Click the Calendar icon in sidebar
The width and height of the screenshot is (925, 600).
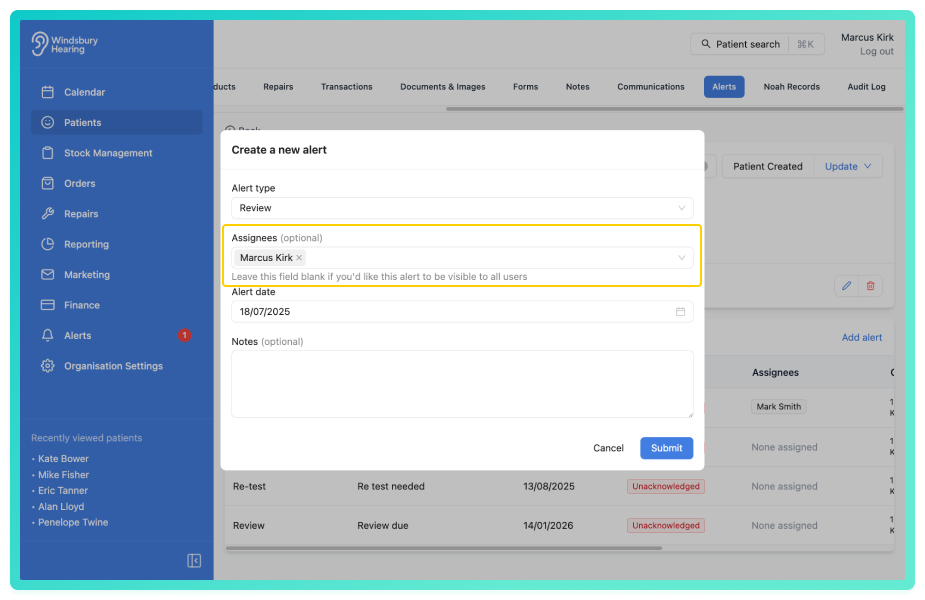click(48, 92)
